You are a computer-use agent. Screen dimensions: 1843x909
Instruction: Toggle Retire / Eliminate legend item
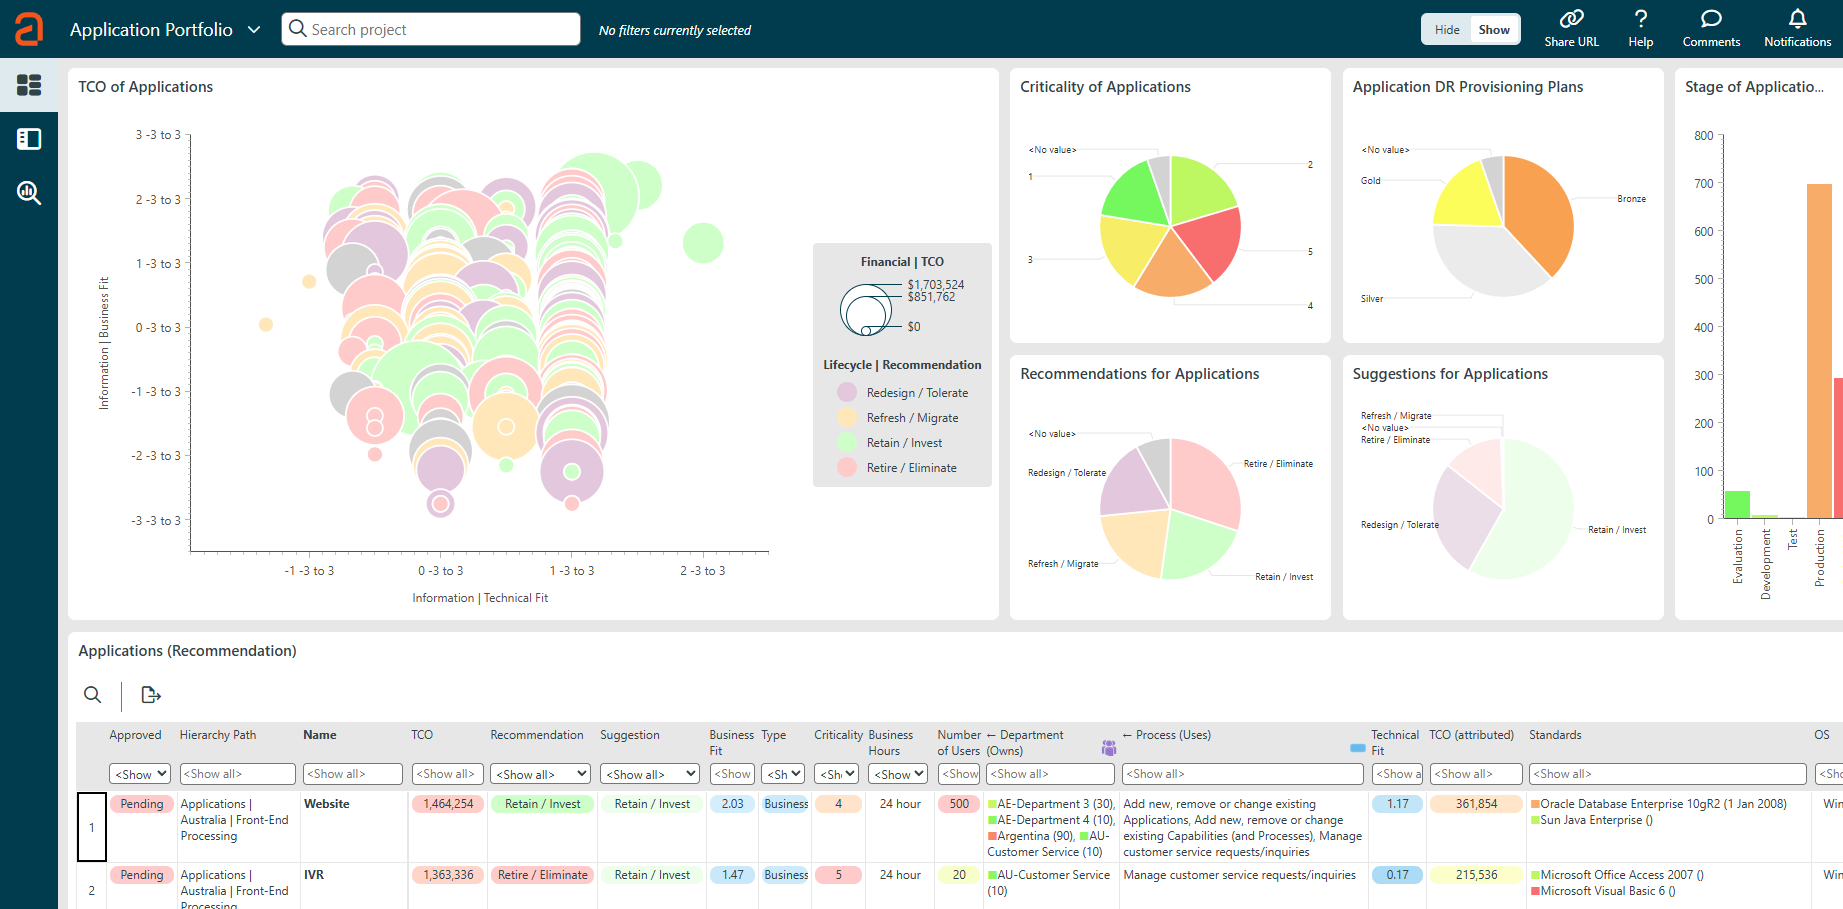(911, 468)
